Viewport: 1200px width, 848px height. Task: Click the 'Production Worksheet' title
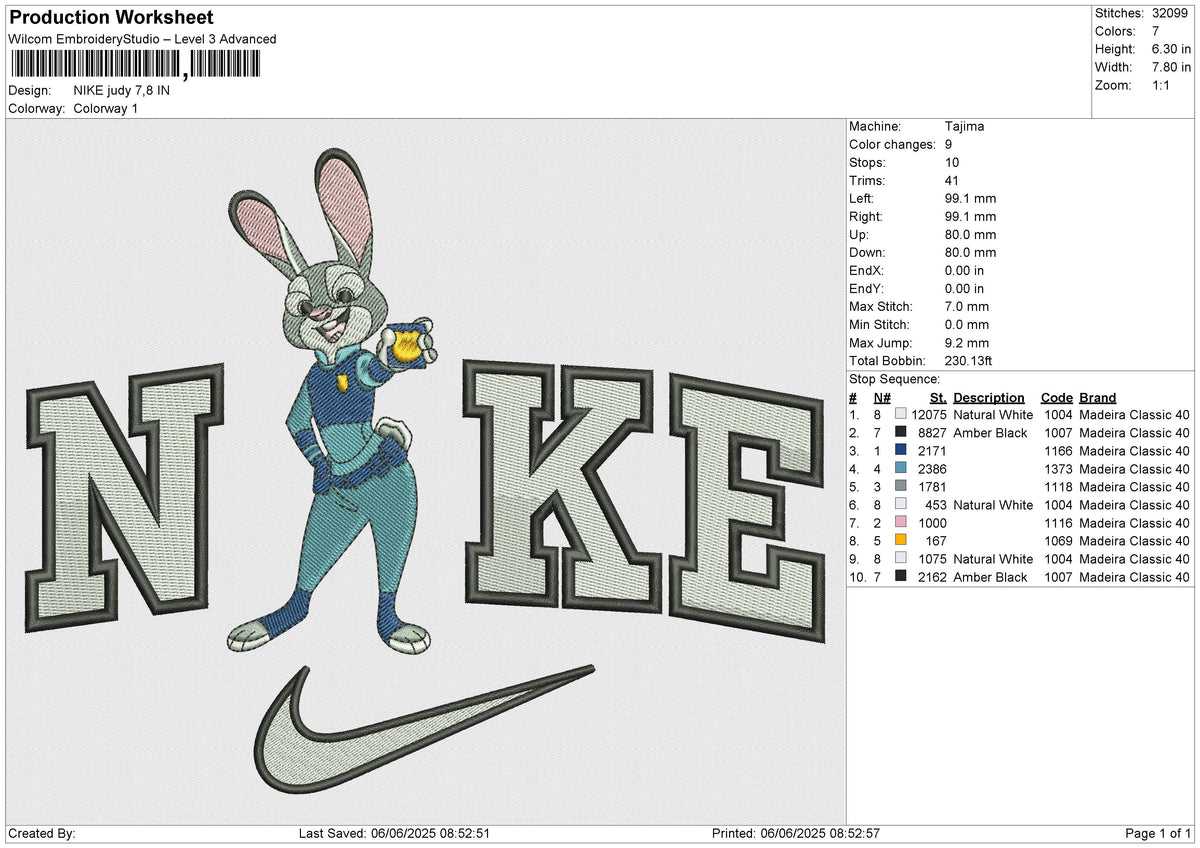[x=111, y=18]
